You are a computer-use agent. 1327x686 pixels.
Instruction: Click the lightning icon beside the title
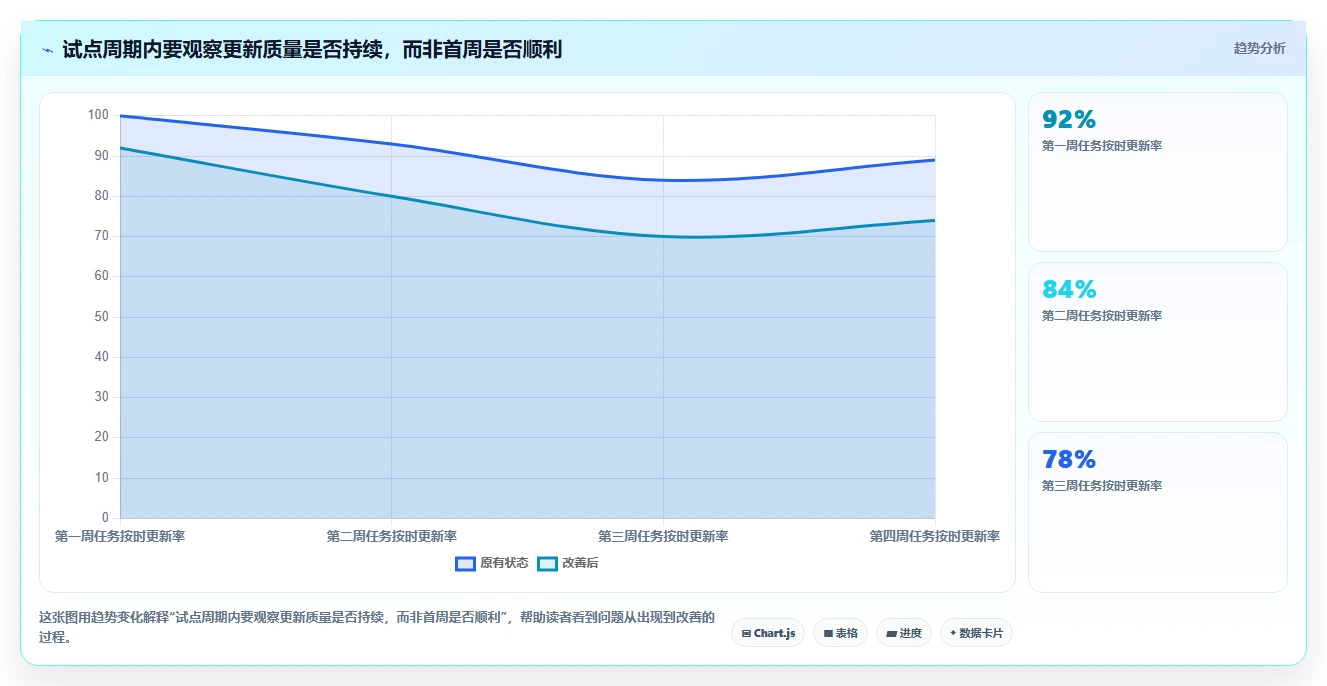47,50
